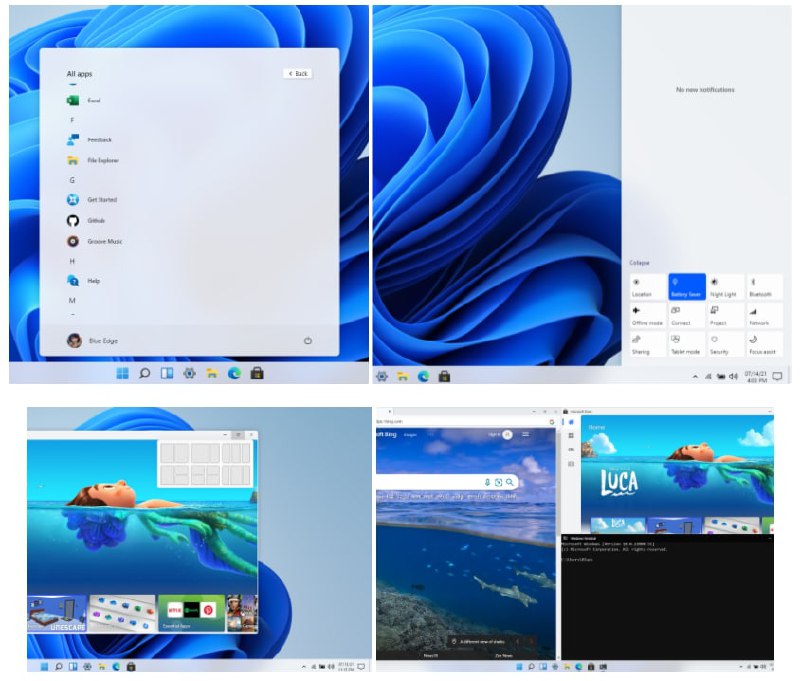The width and height of the screenshot is (800, 681).
Task: Click the power icon in the Start menu
Action: click(308, 340)
